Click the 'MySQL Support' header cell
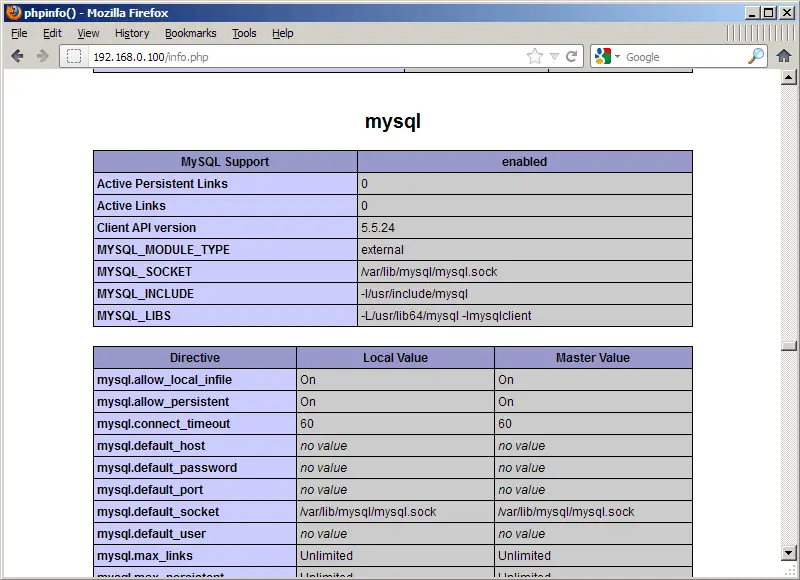 (225, 162)
